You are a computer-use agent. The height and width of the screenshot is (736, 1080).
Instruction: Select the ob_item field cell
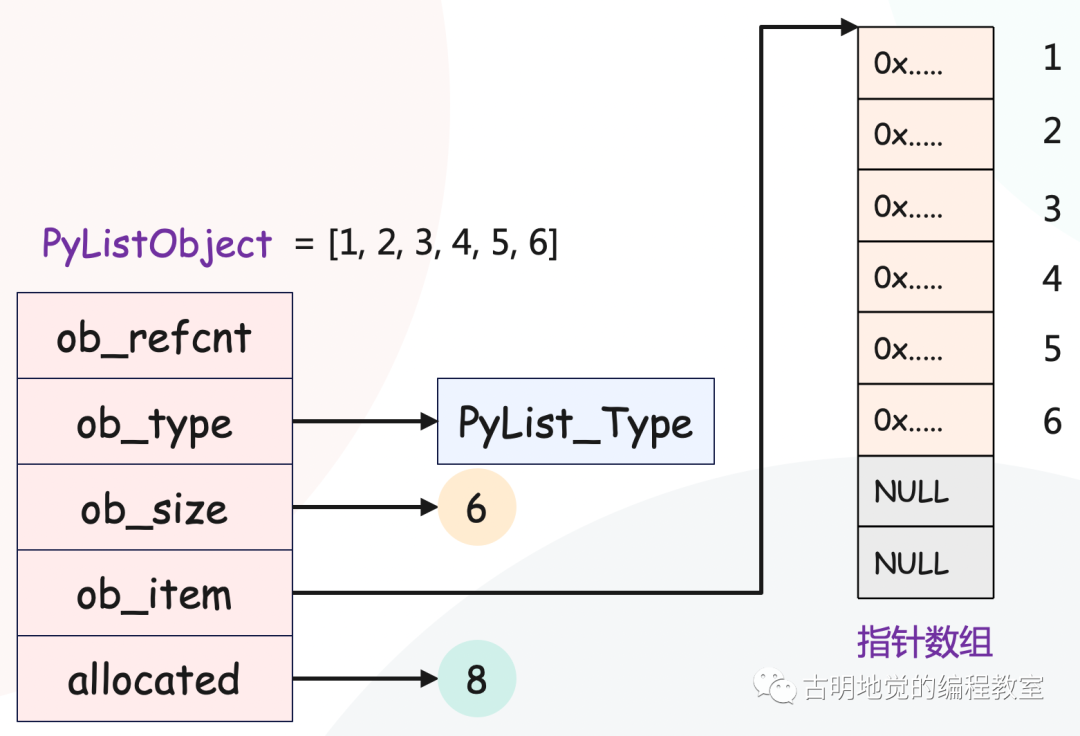pyautogui.click(x=155, y=593)
